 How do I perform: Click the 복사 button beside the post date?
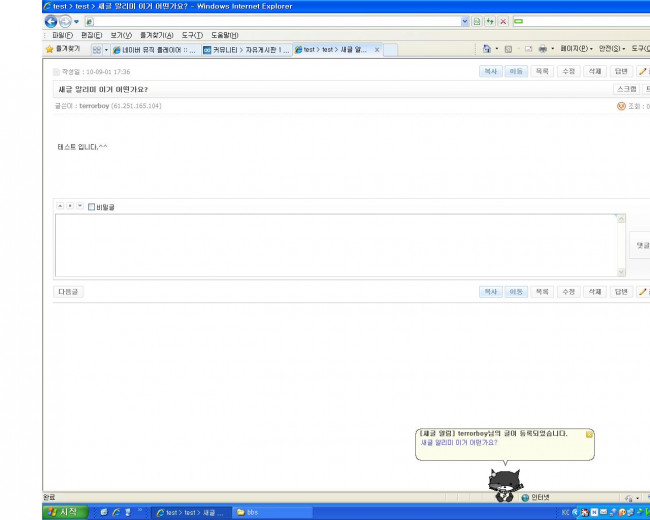(491, 71)
